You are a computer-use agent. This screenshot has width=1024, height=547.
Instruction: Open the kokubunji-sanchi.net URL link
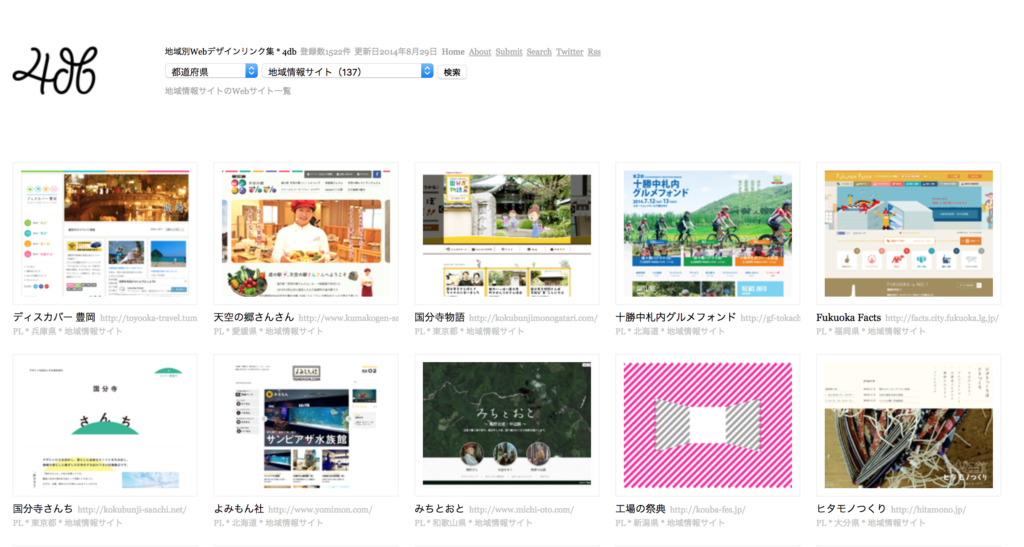(132, 510)
